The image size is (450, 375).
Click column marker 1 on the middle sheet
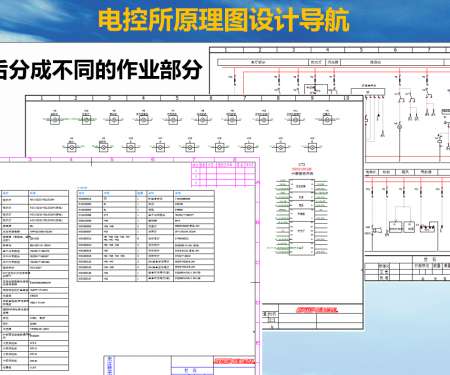tap(42, 98)
